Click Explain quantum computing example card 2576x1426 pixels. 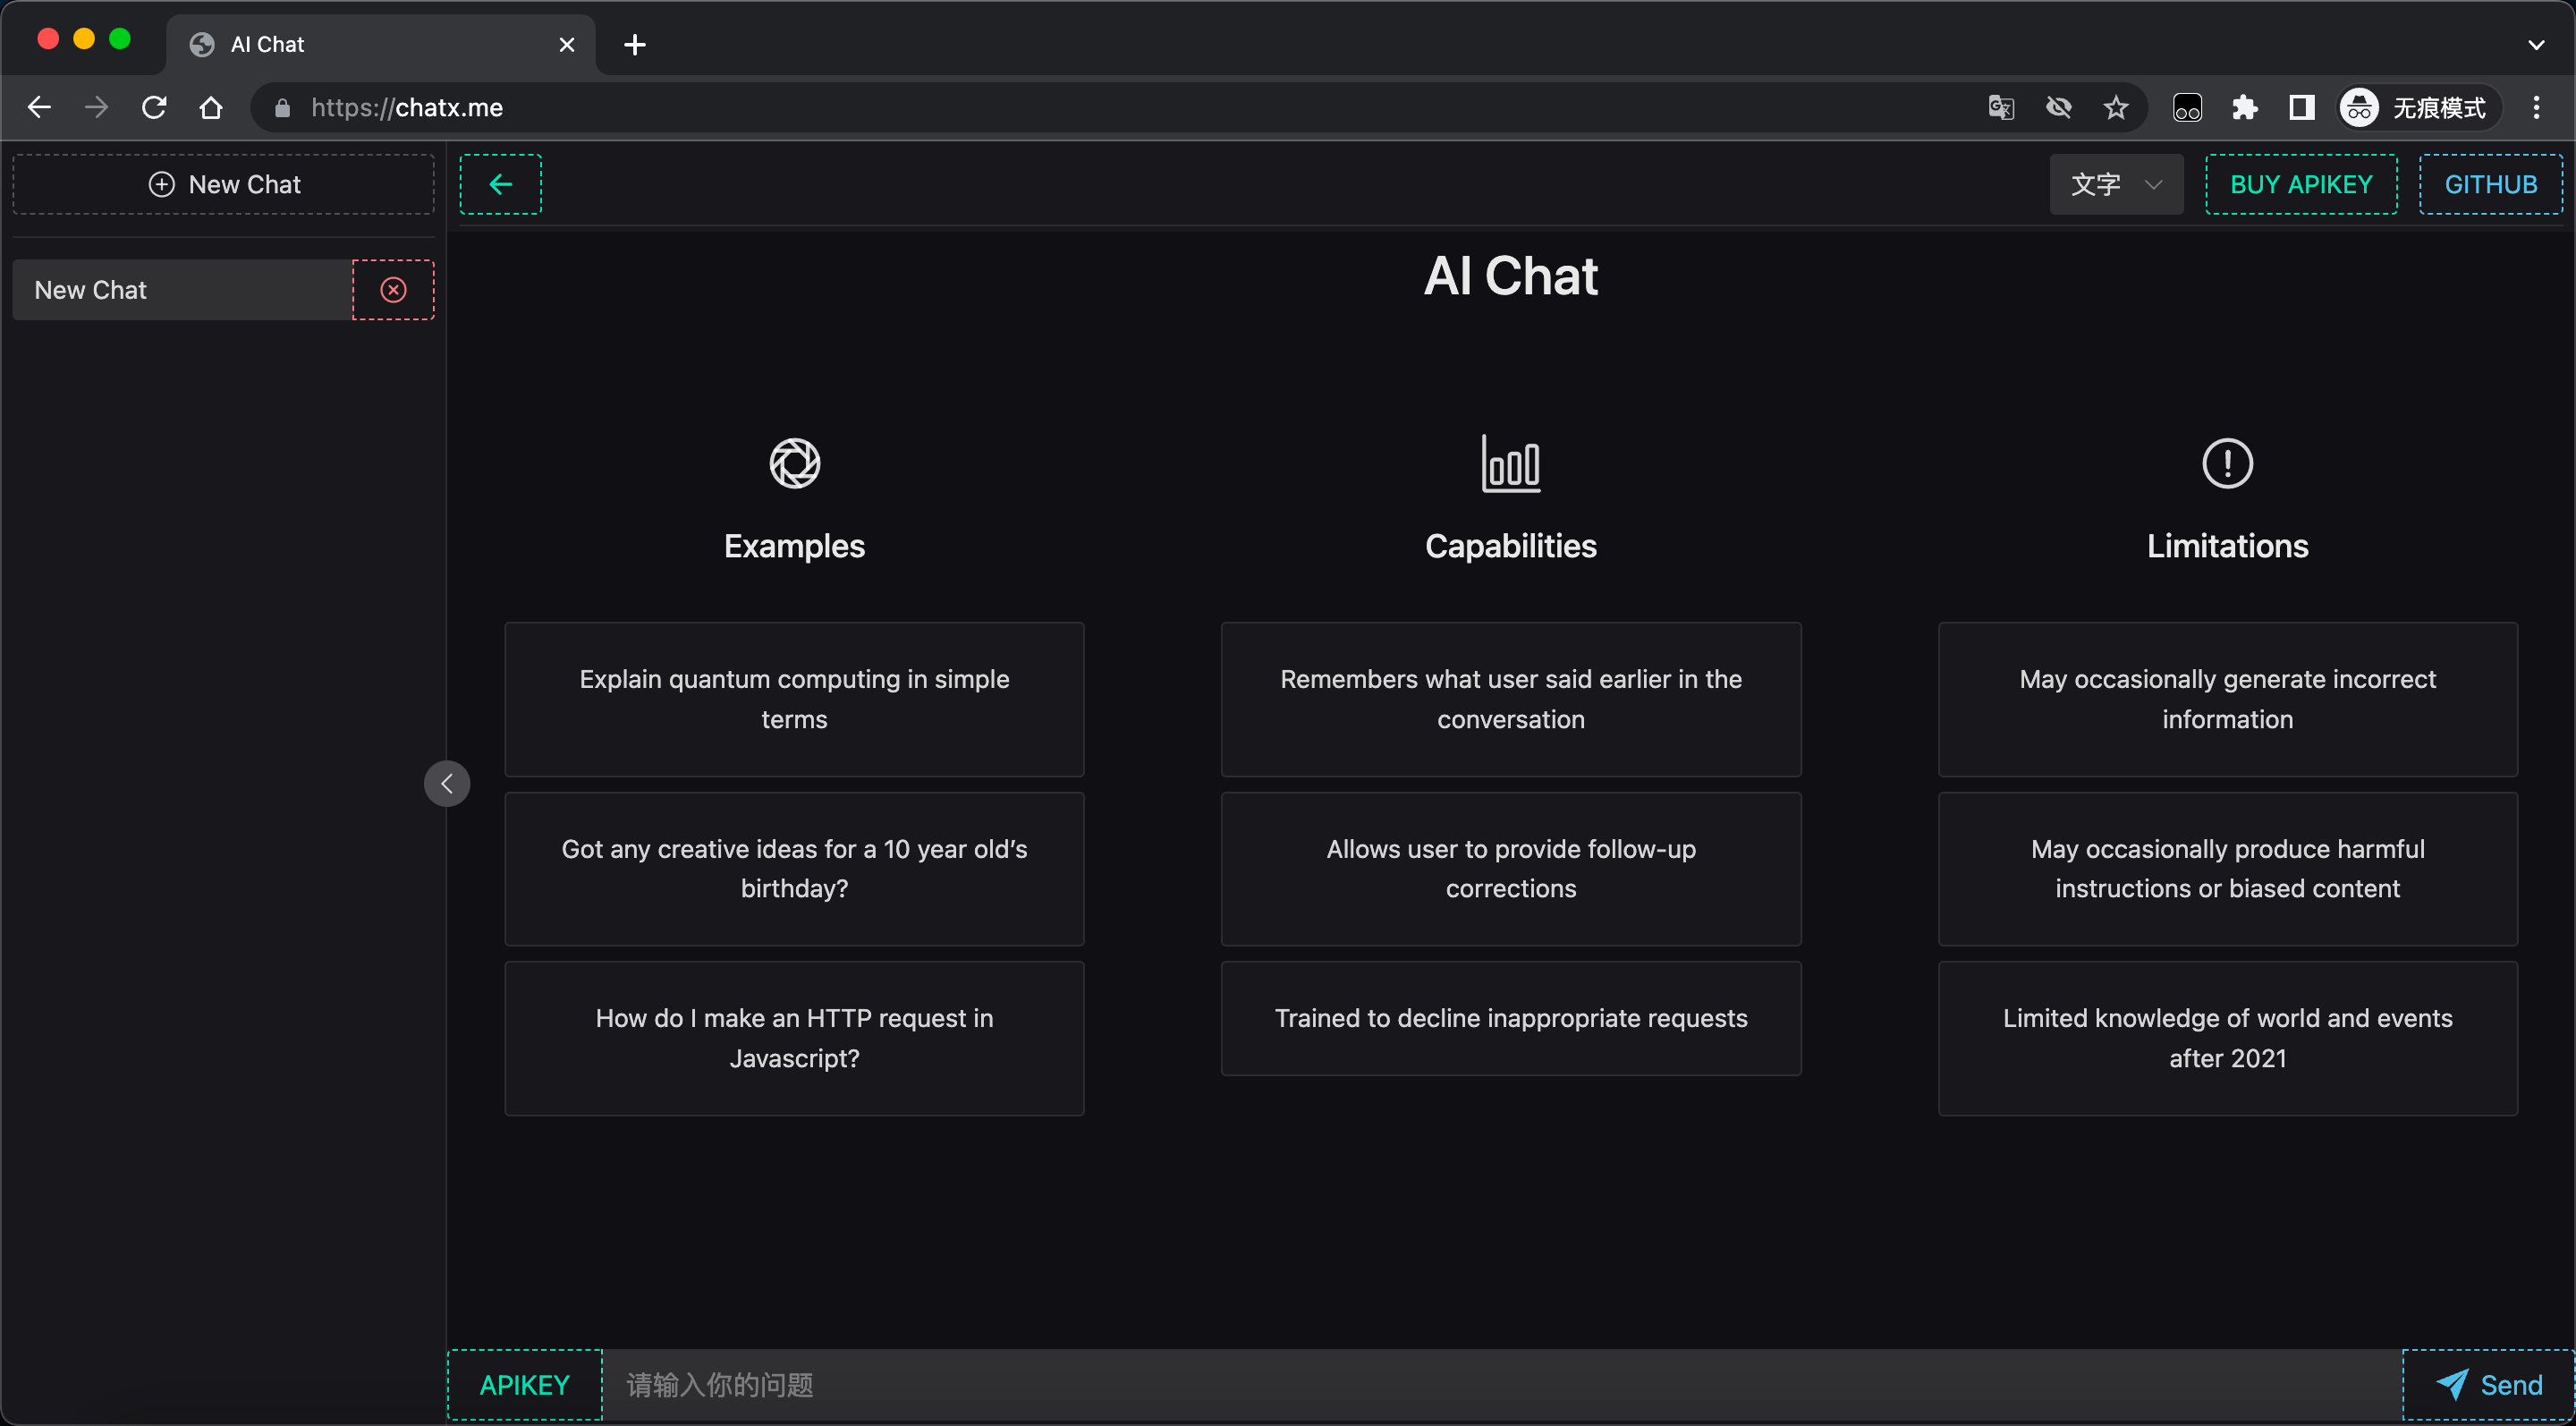point(793,697)
